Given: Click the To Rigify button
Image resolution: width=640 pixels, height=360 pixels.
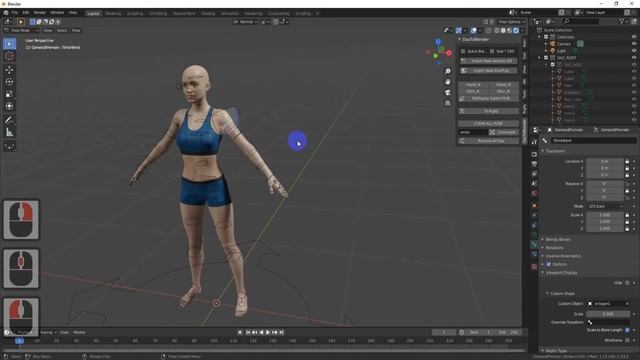Looking at the screenshot, I should 488,111.
